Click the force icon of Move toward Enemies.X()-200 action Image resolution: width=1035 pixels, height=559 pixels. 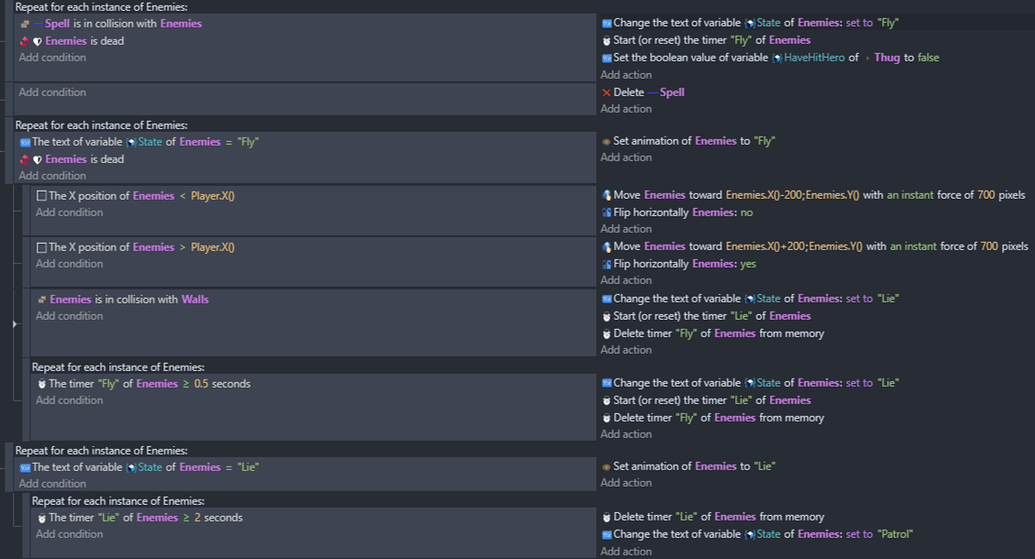coord(607,195)
